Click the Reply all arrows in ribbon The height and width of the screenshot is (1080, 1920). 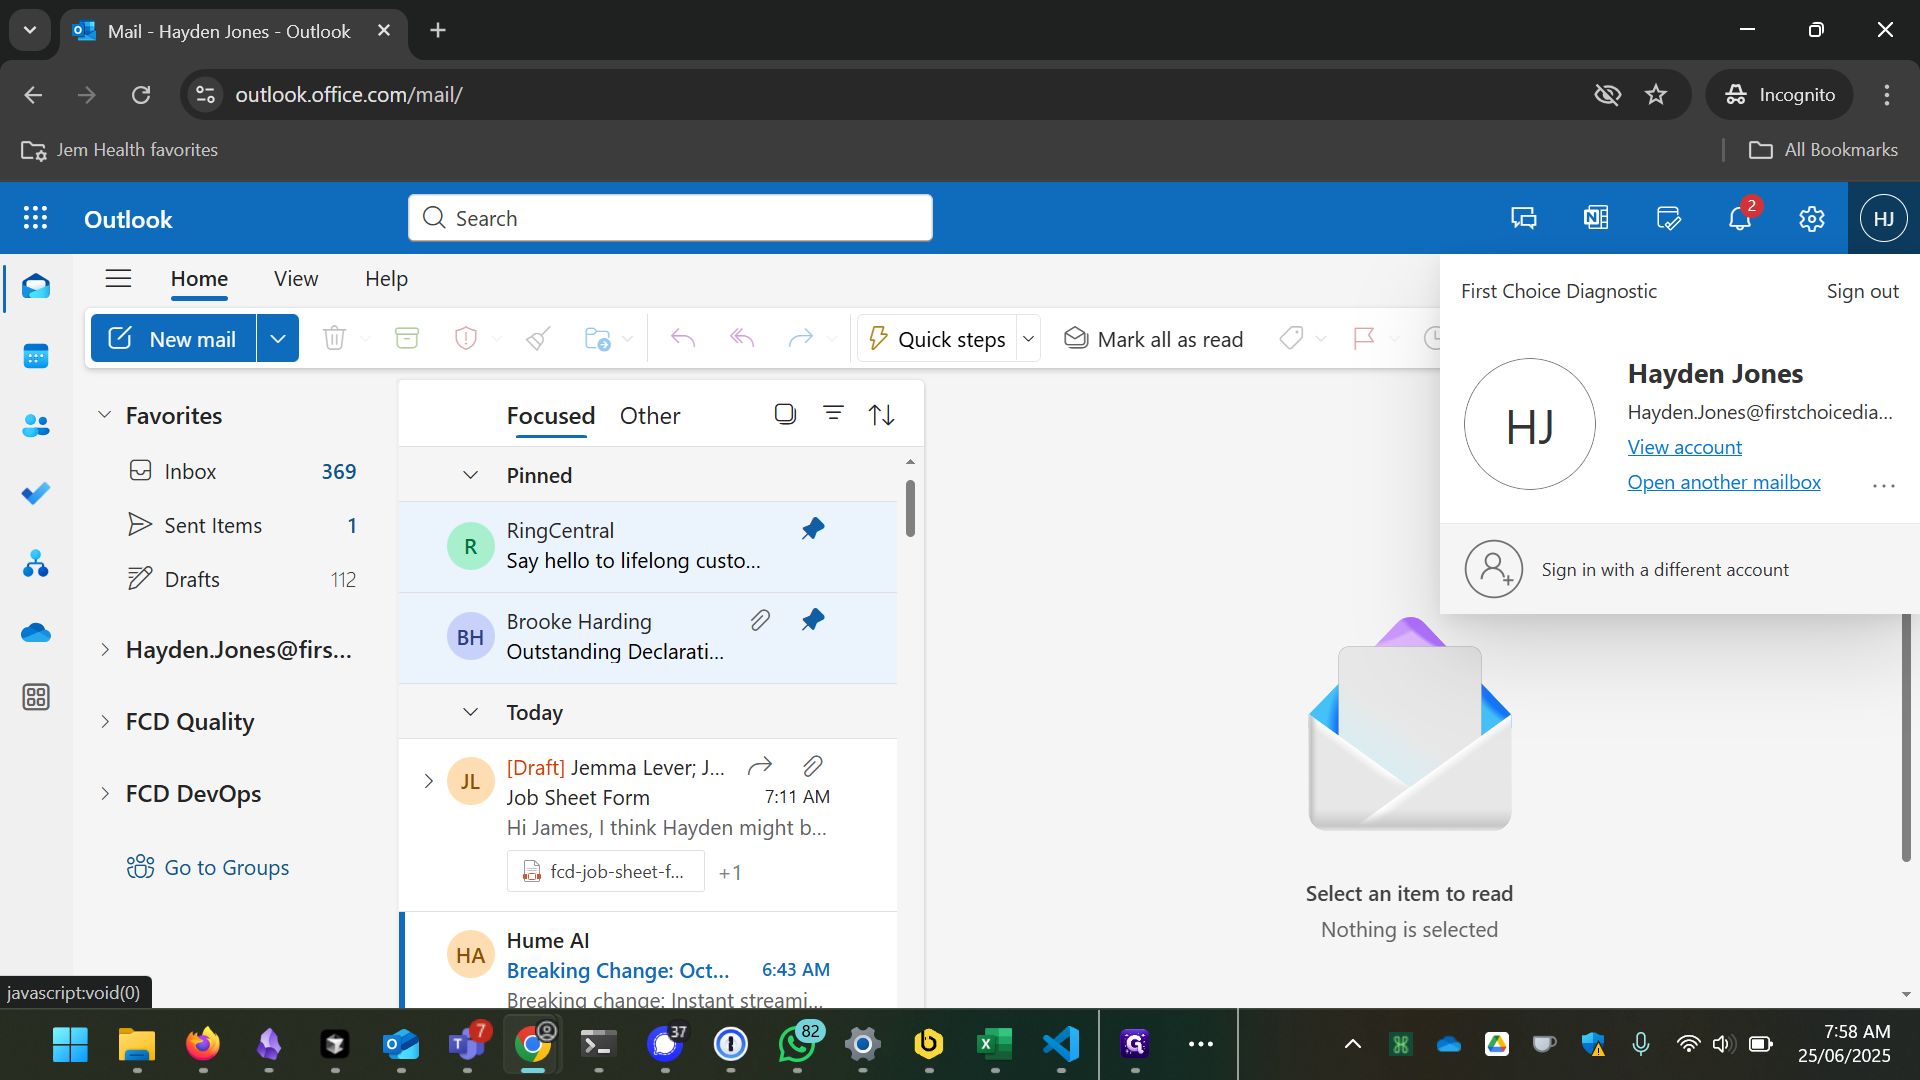click(742, 339)
